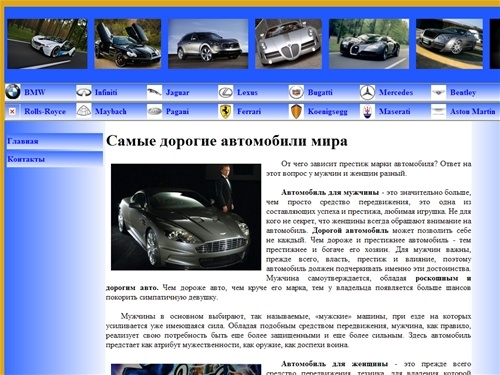The width and height of the screenshot is (500, 375).
Task: Open the Bugatti brand link
Action: (320, 92)
